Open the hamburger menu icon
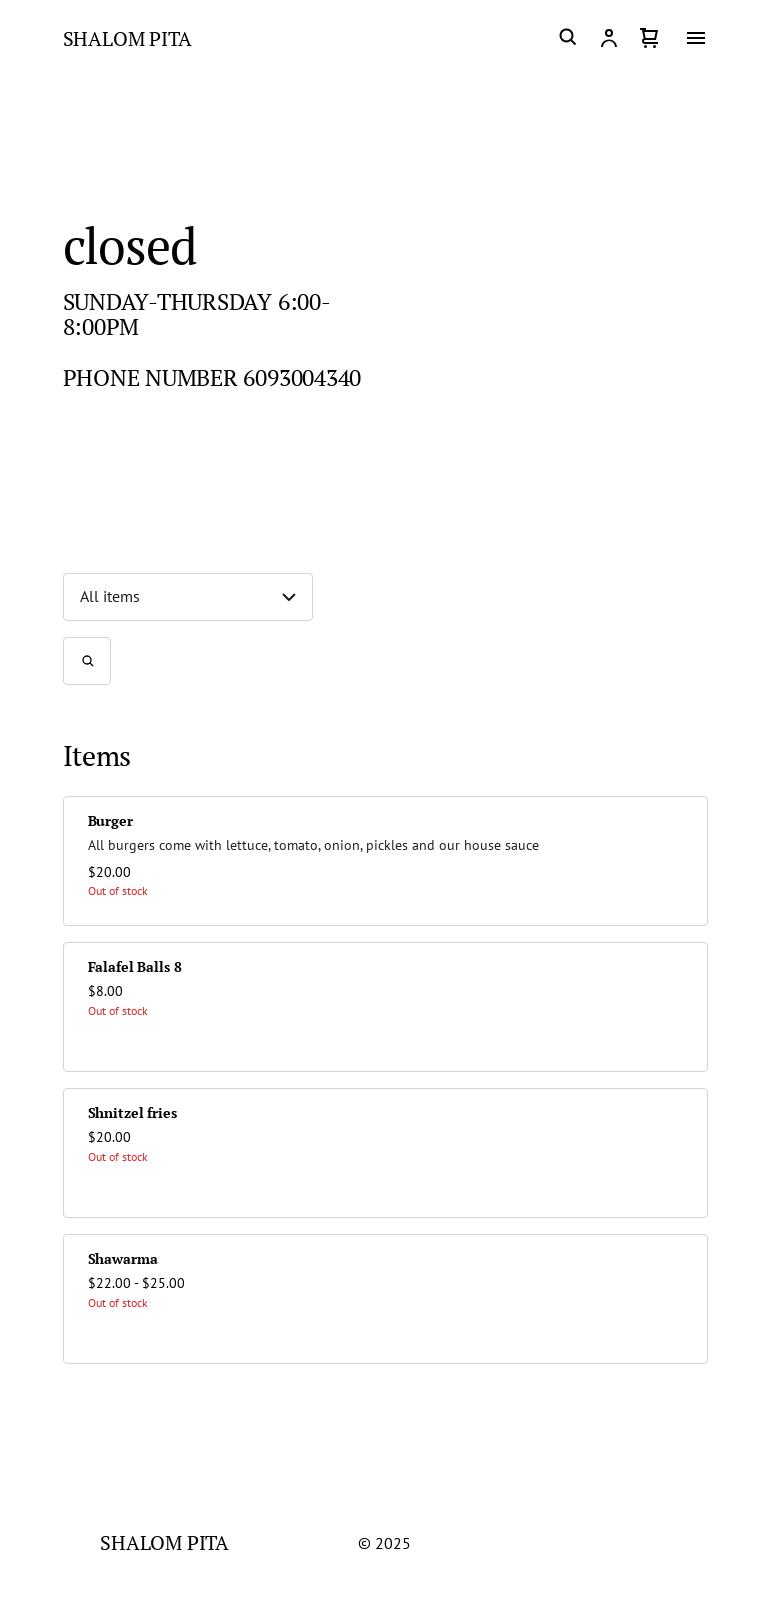This screenshot has height=1602, width=770. pyautogui.click(x=696, y=38)
